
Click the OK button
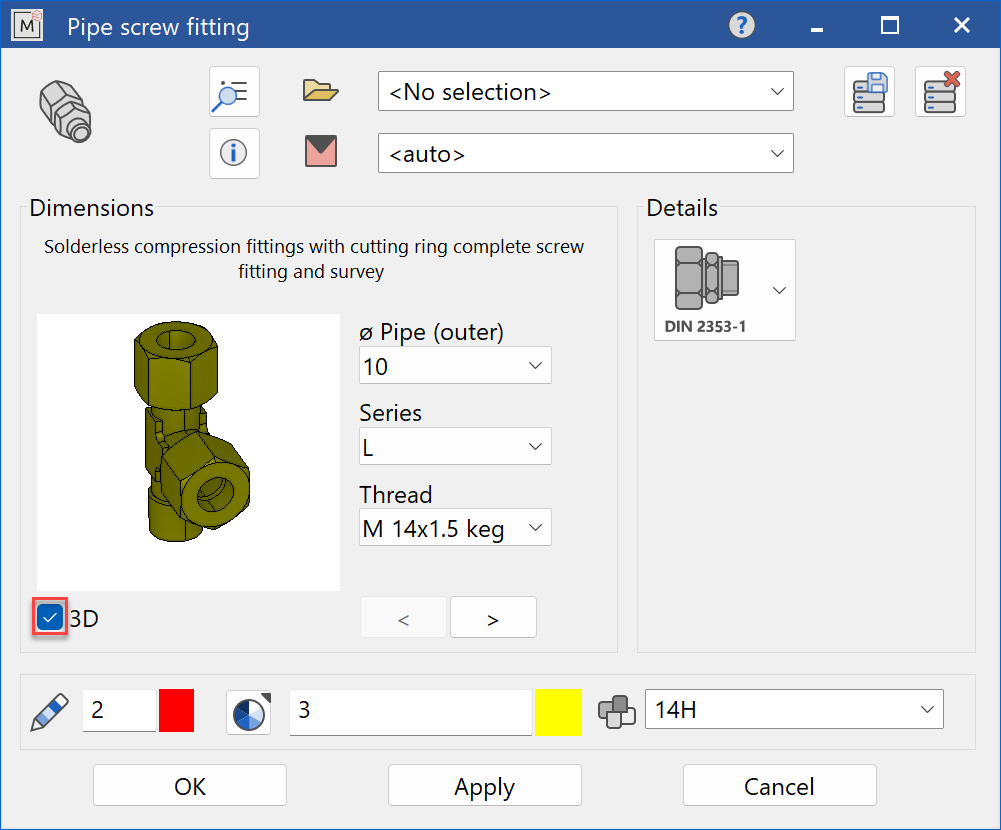(x=190, y=786)
